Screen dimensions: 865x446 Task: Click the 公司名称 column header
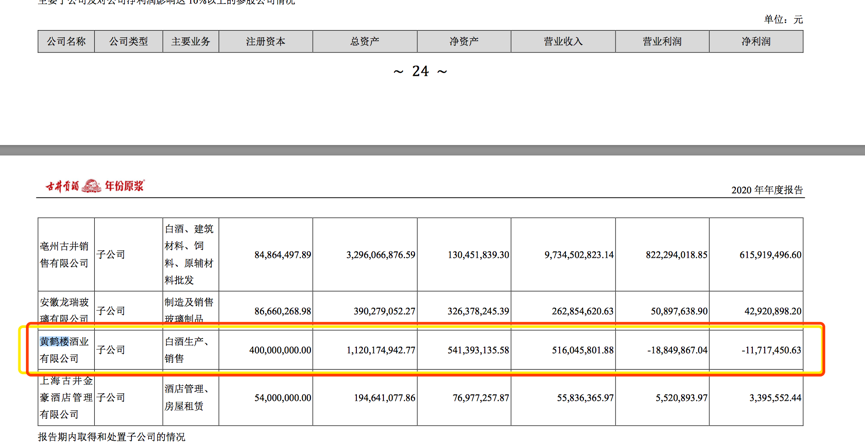click(66, 41)
